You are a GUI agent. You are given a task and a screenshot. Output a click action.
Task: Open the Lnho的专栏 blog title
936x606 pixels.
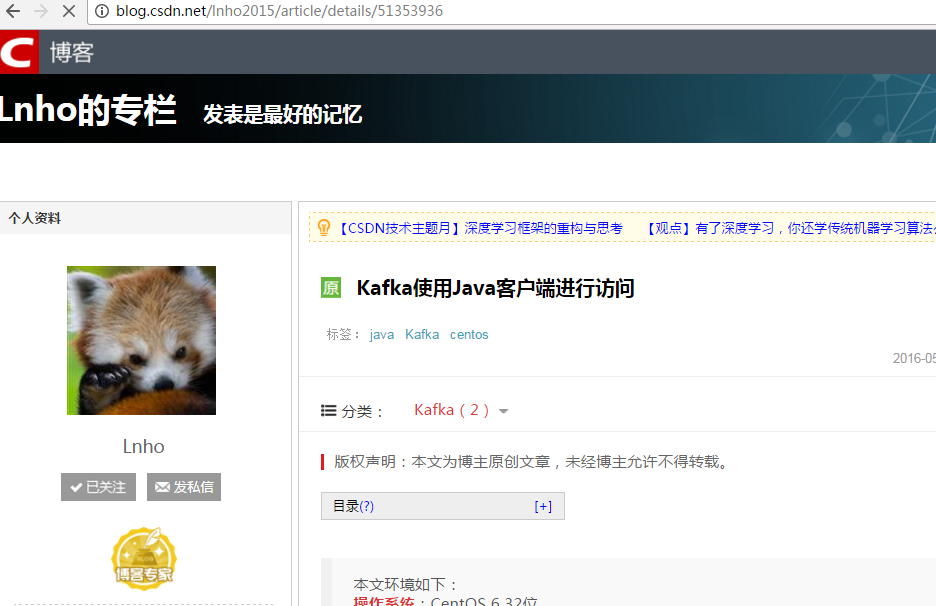coord(88,110)
